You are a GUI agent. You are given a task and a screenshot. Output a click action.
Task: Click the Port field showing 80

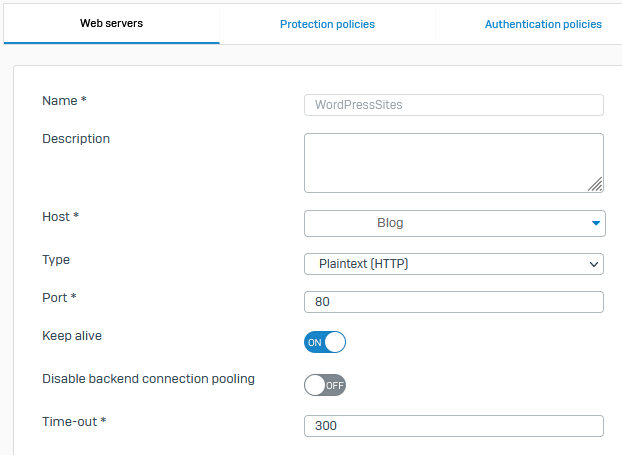click(454, 302)
